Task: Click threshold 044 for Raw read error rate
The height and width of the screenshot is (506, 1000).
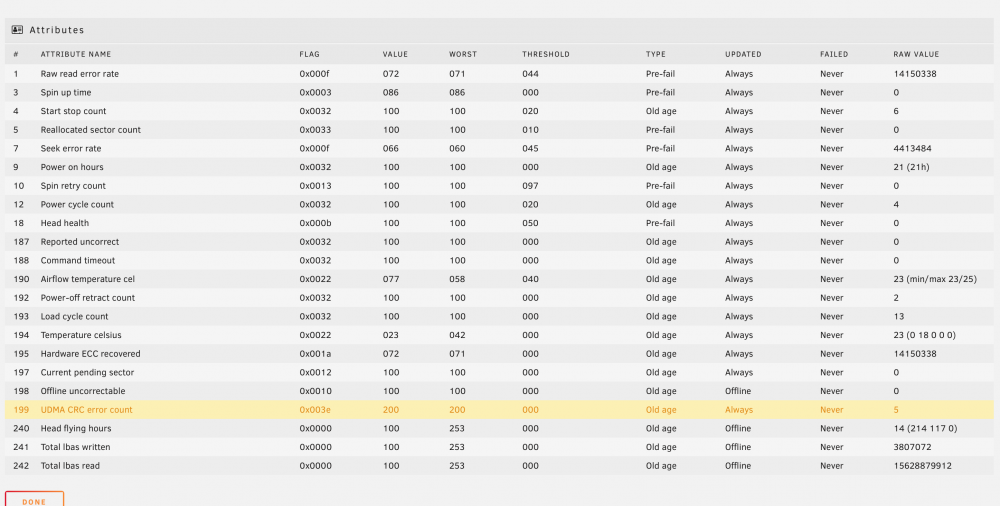Action: point(531,74)
